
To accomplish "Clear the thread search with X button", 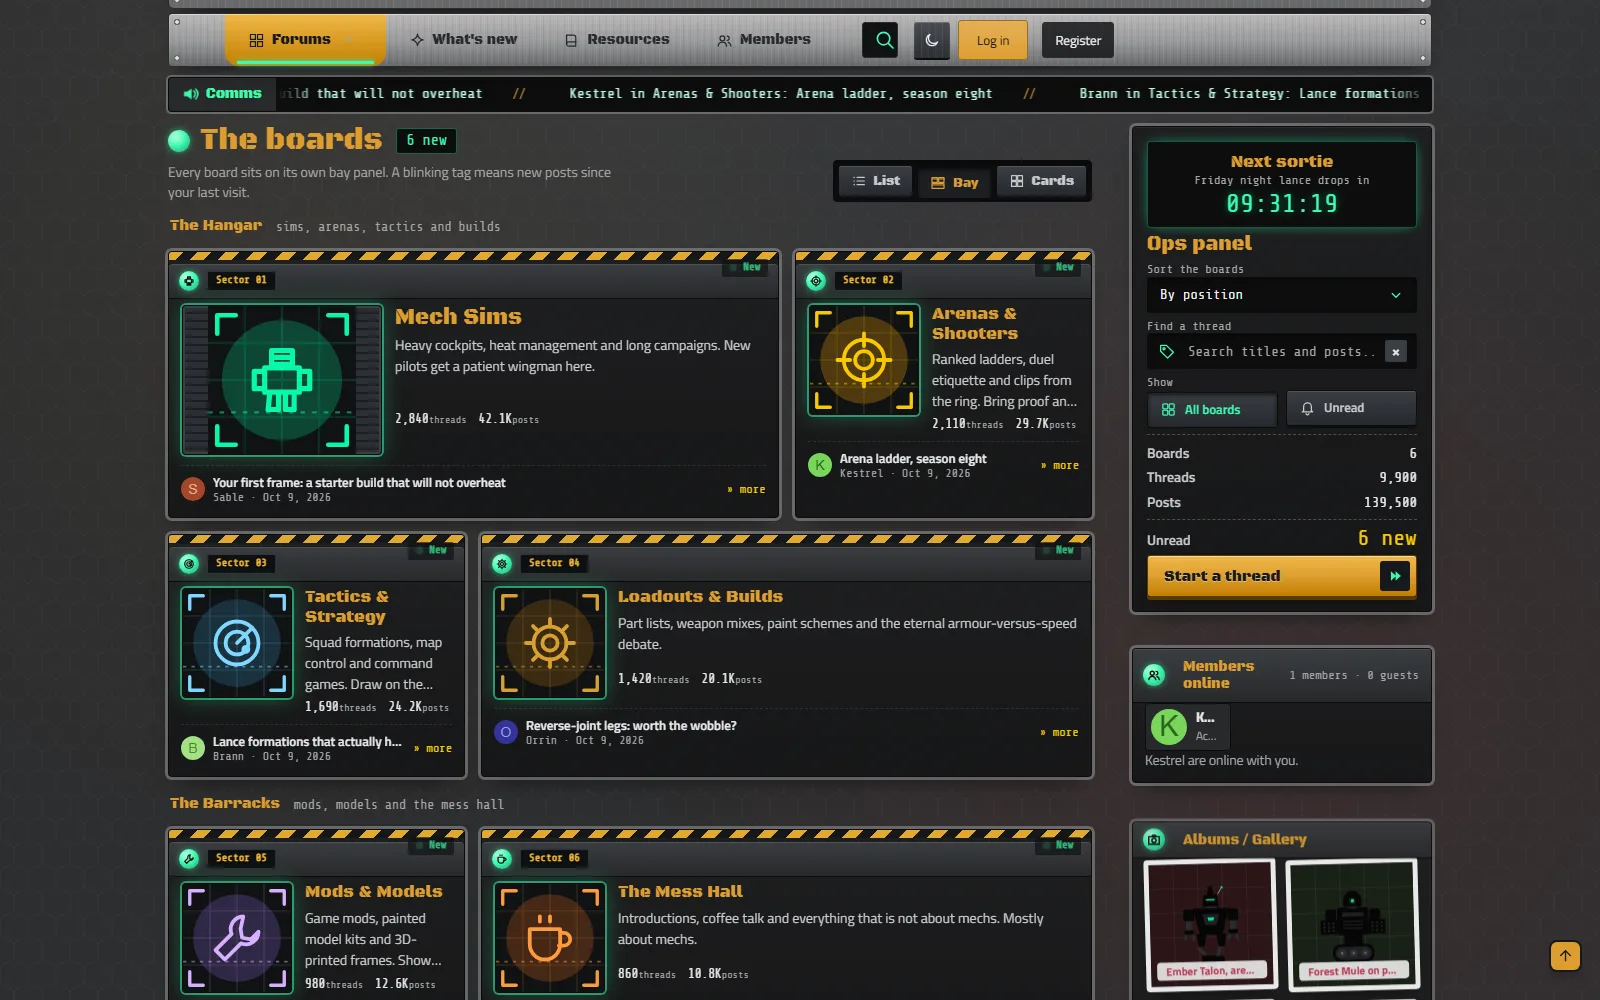I will pyautogui.click(x=1396, y=352).
